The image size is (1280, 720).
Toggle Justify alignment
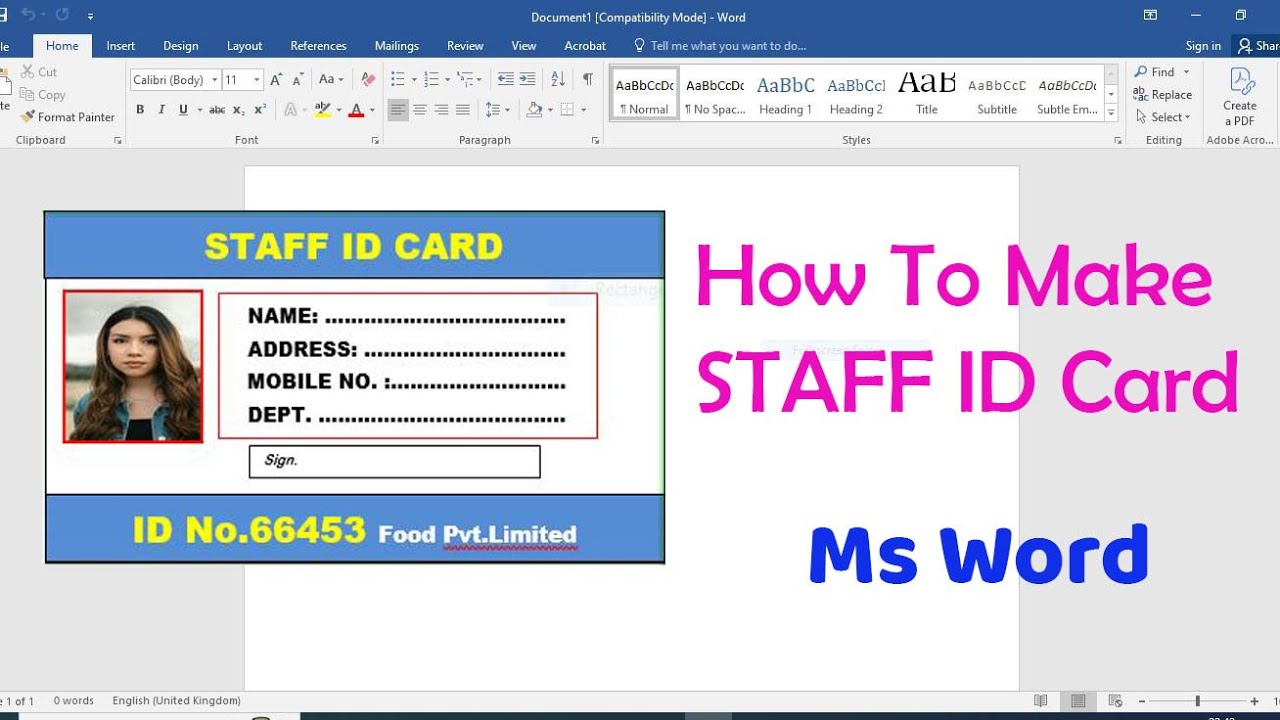462,110
